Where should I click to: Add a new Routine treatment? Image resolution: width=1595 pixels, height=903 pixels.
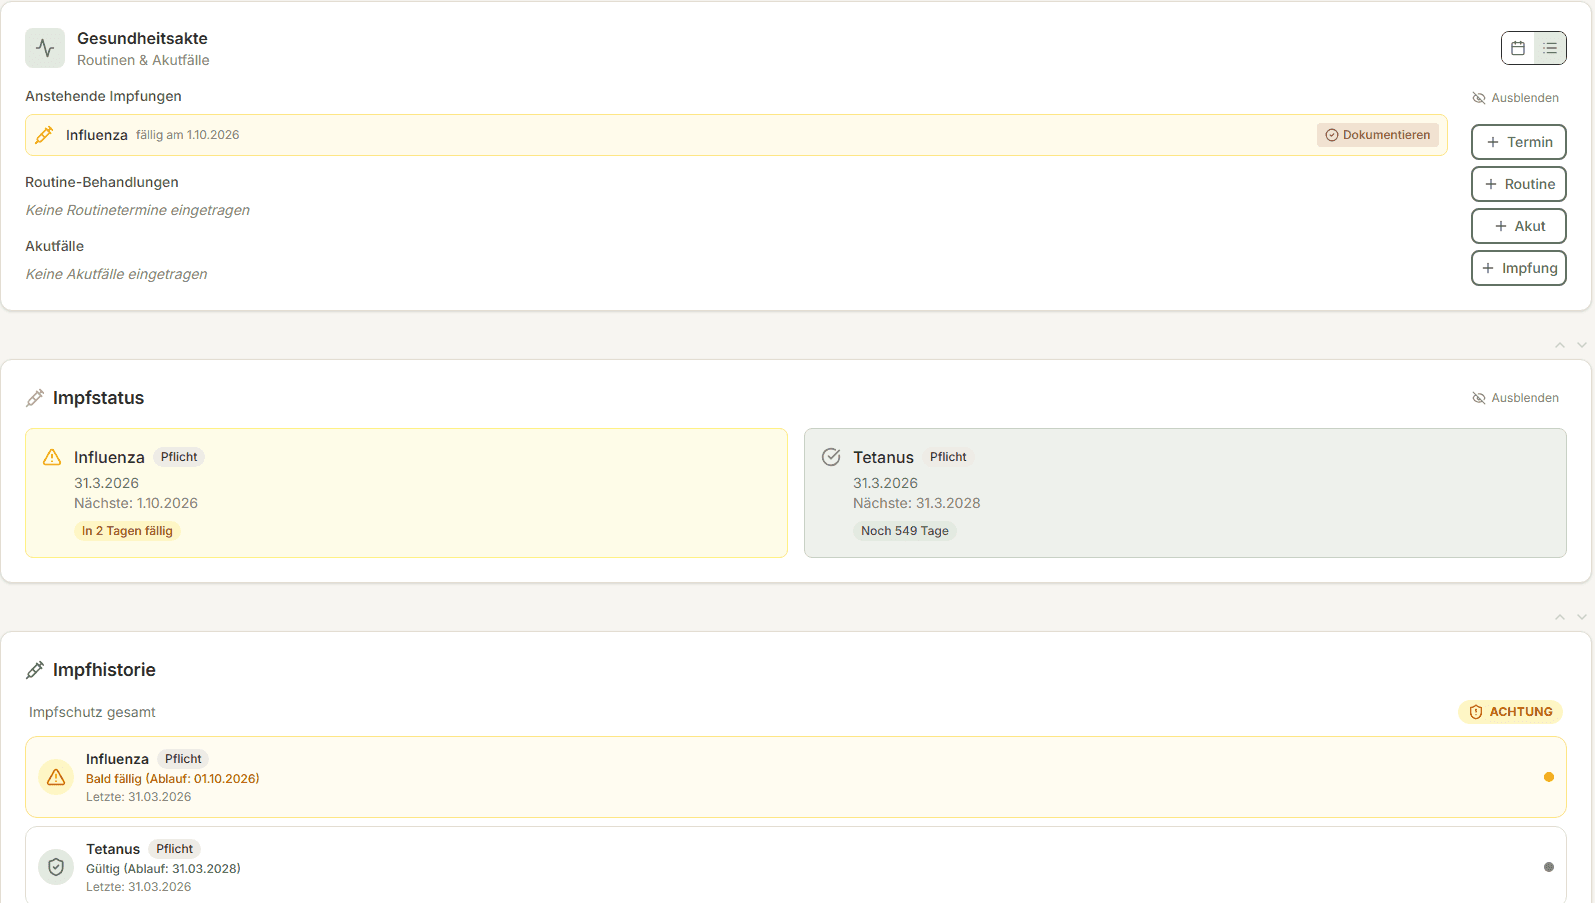click(1518, 184)
